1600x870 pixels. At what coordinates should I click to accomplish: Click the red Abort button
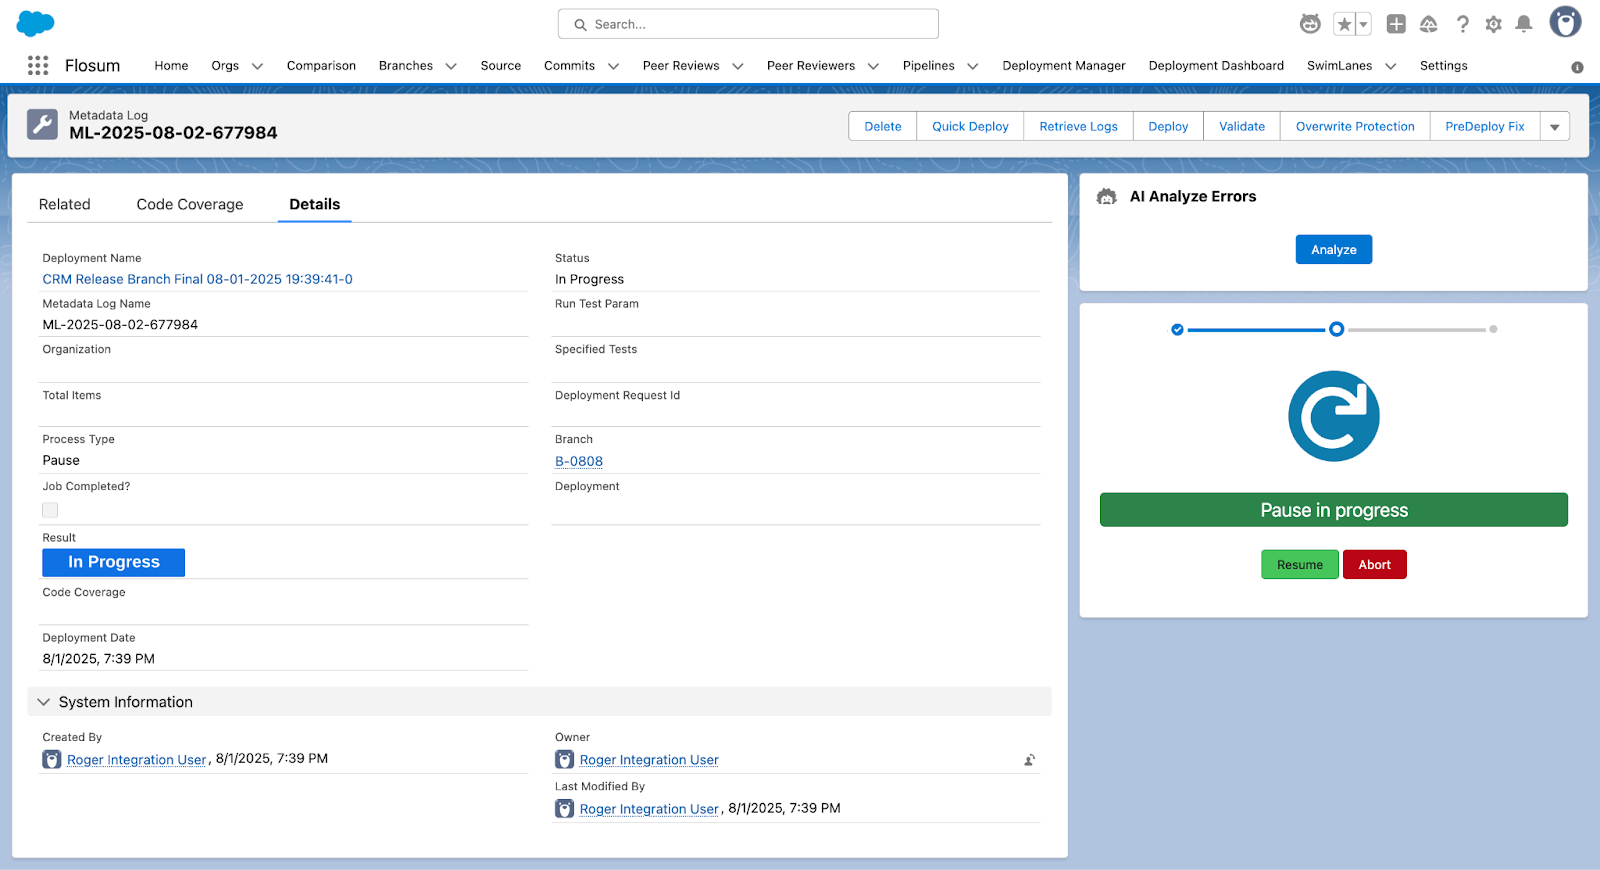(x=1375, y=565)
